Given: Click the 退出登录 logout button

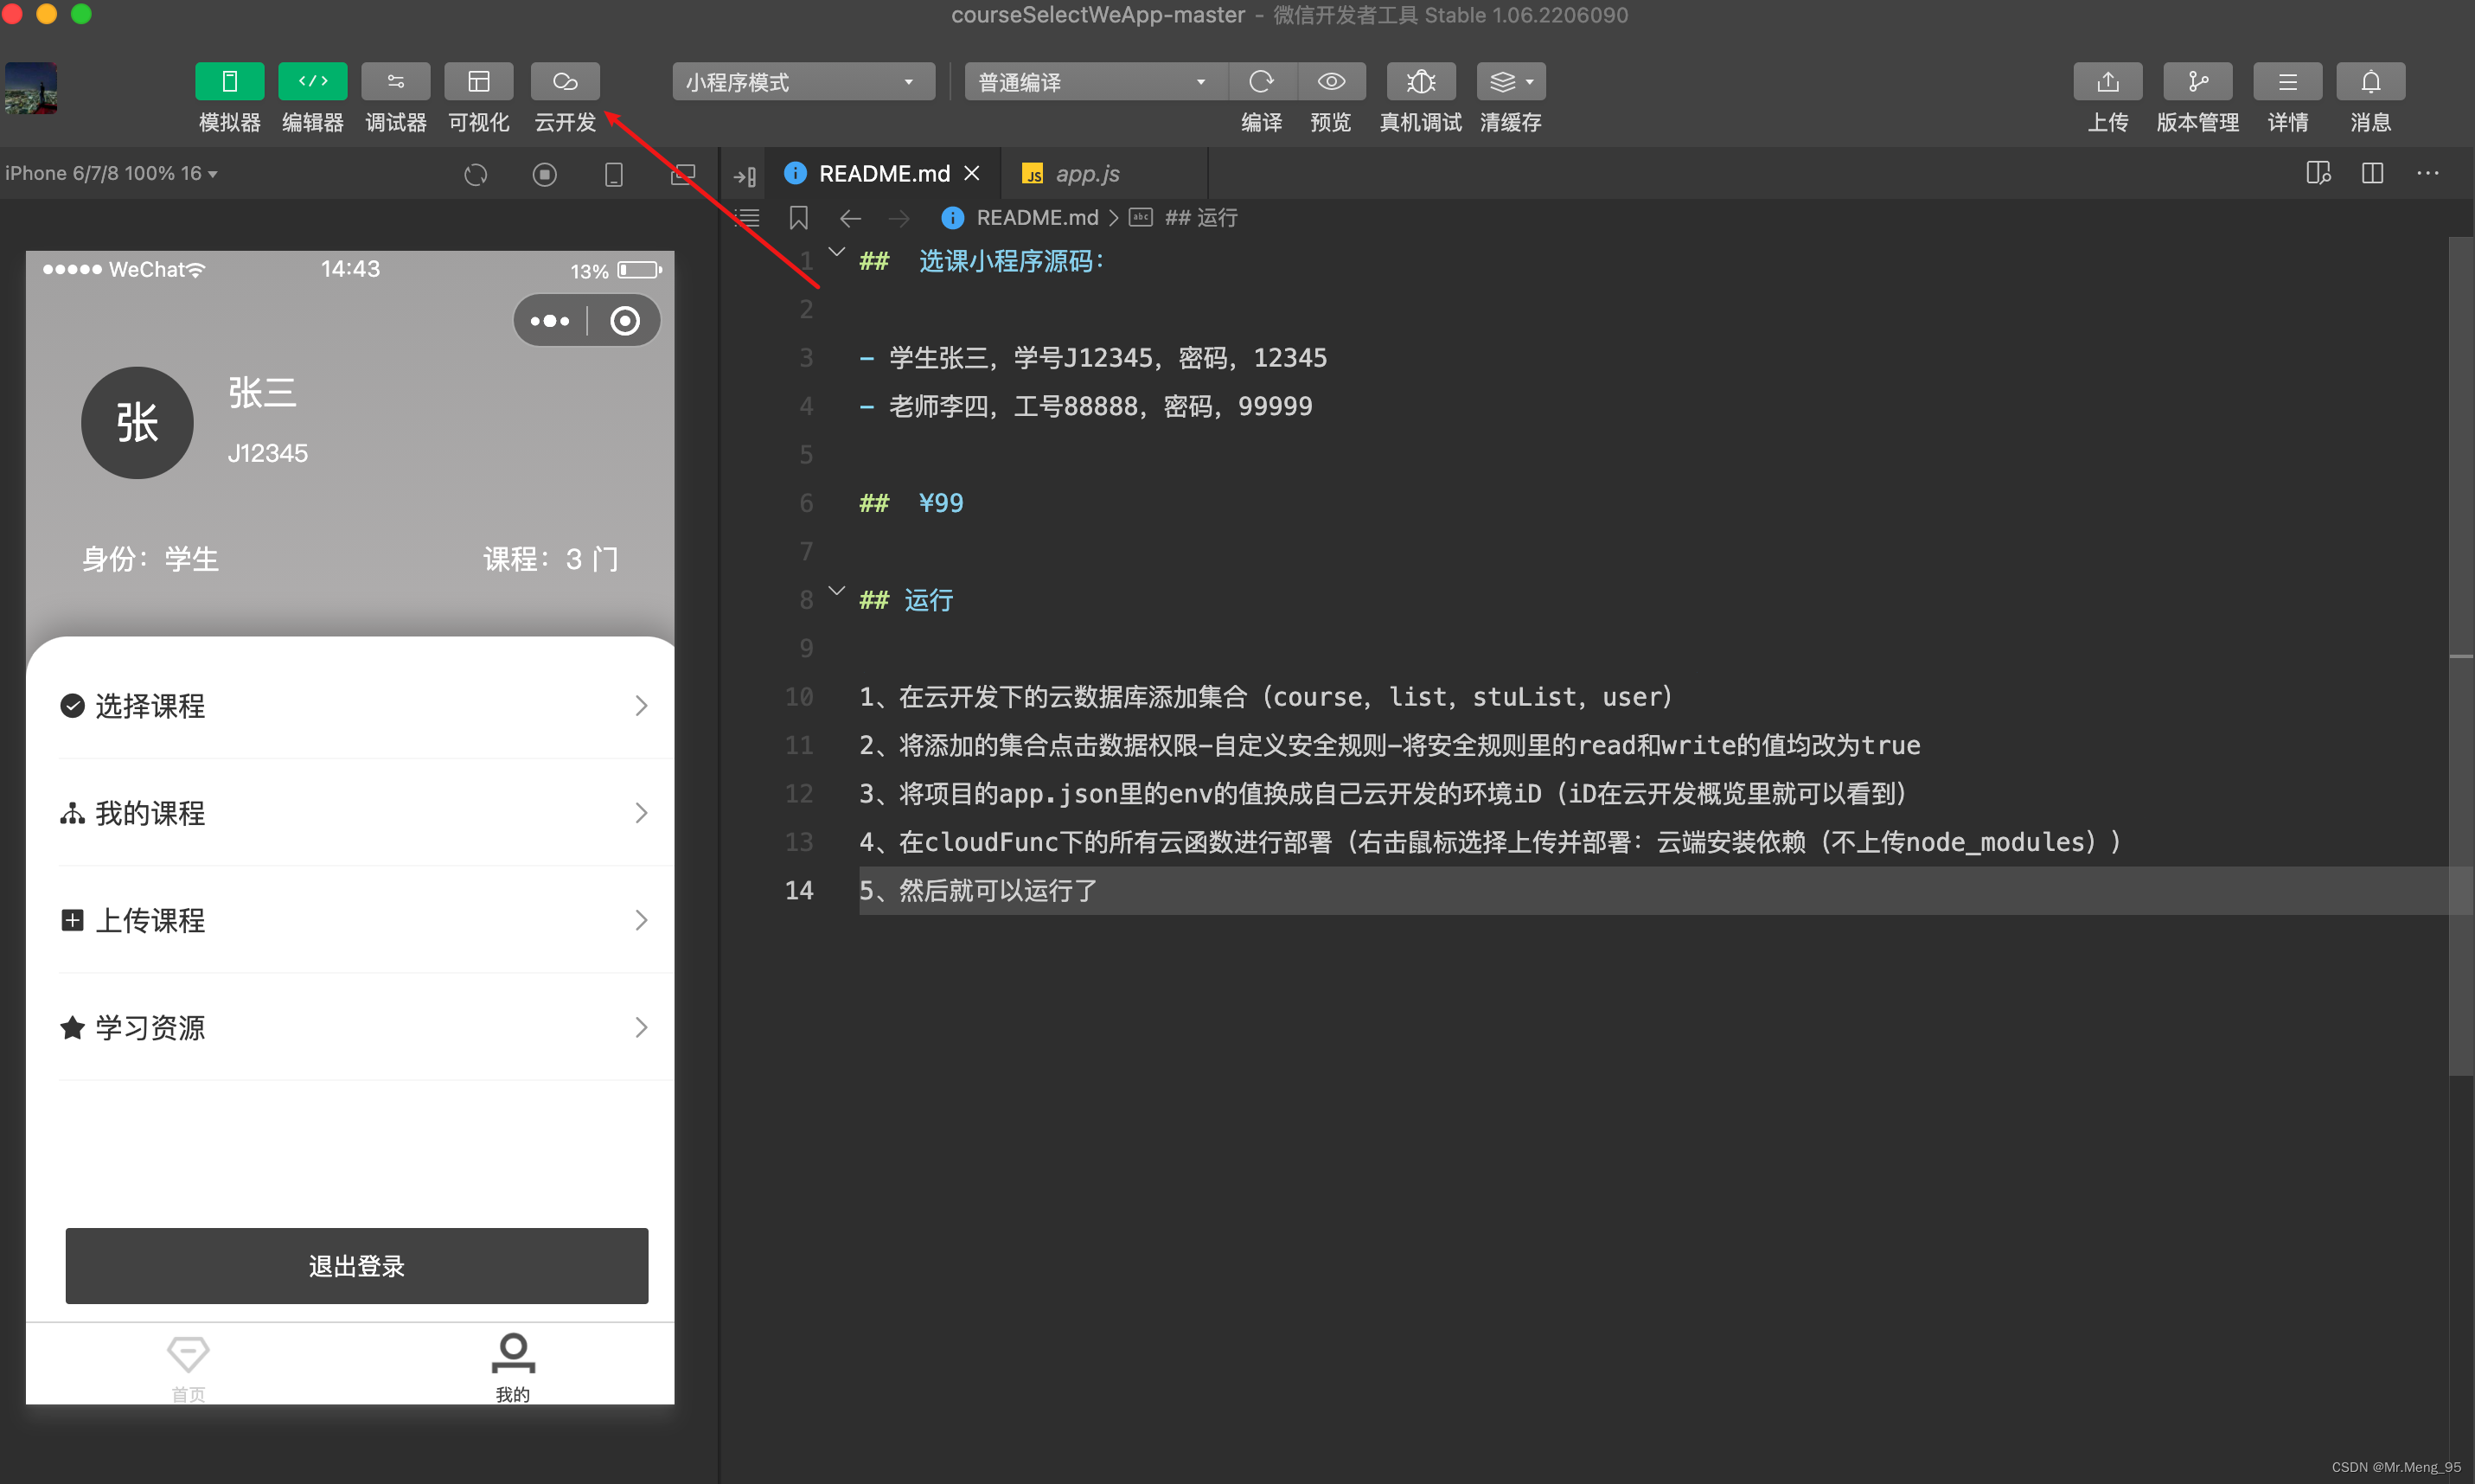Looking at the screenshot, I should click(x=357, y=1266).
